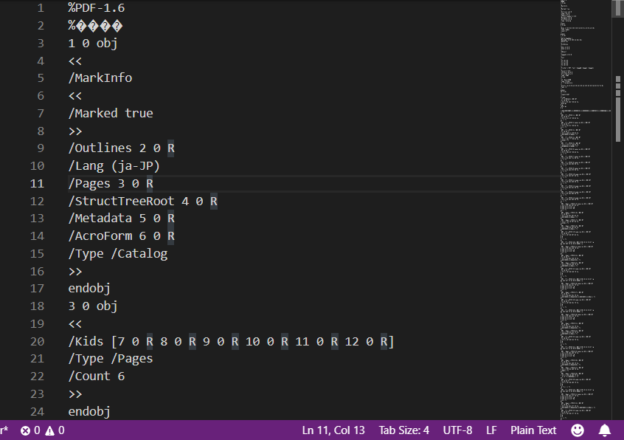Open Go to Line via Ln 11, Col 13
Image resolution: width=624 pixels, height=440 pixels.
(x=335, y=430)
